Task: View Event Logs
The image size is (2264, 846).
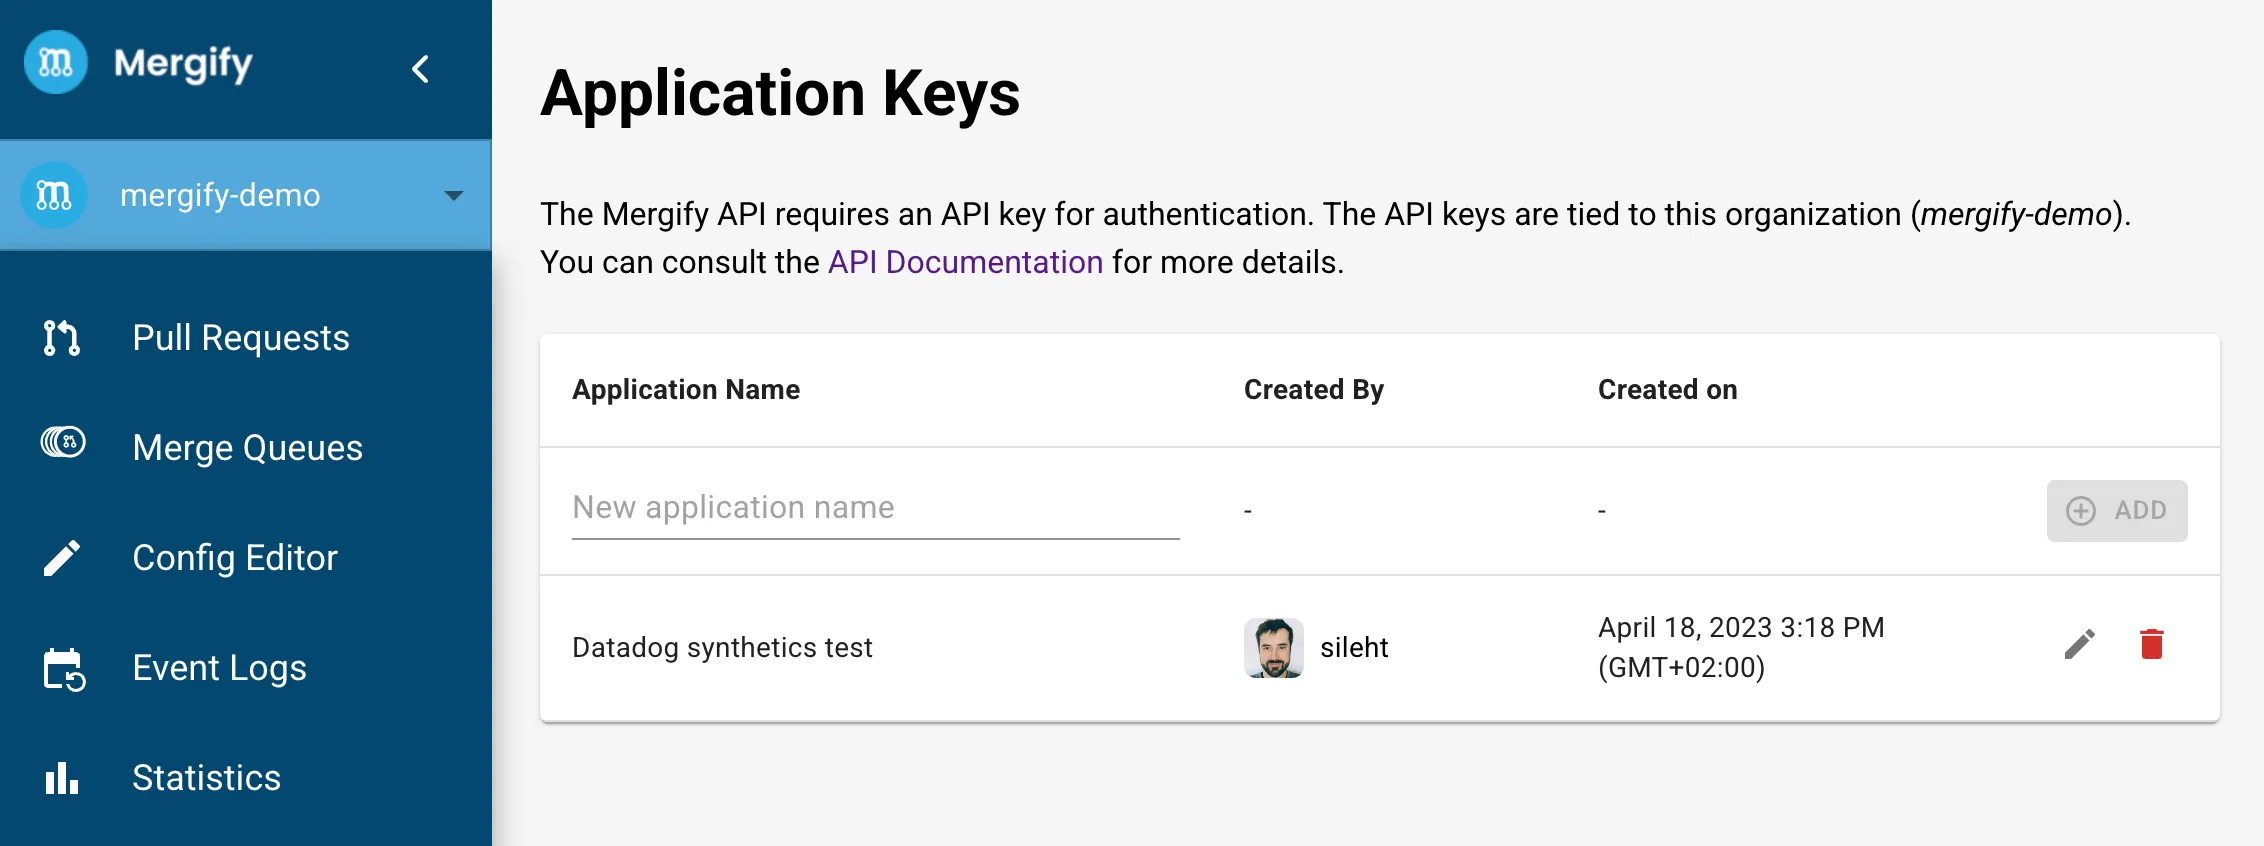Action: click(220, 668)
